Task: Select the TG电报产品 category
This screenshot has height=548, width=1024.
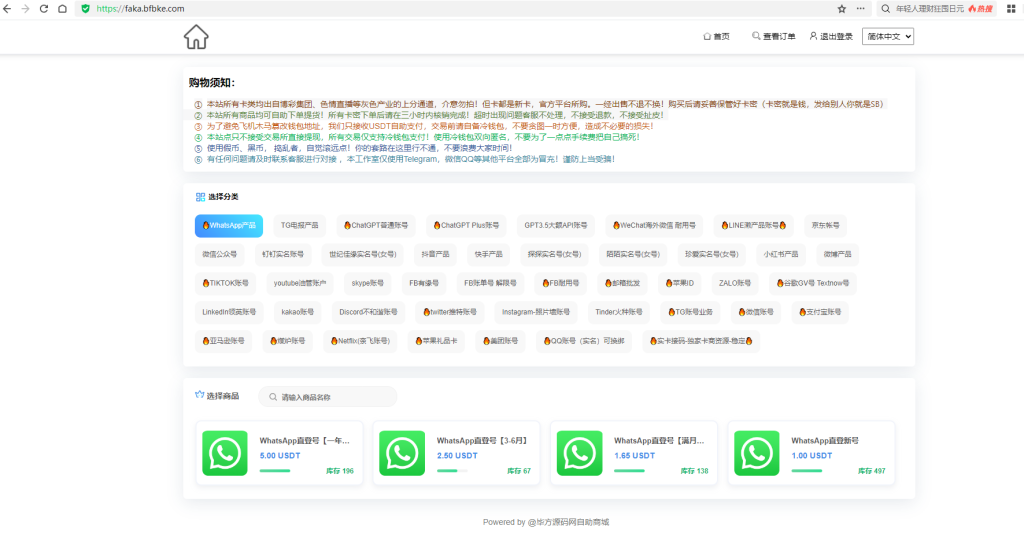Action: pos(300,225)
